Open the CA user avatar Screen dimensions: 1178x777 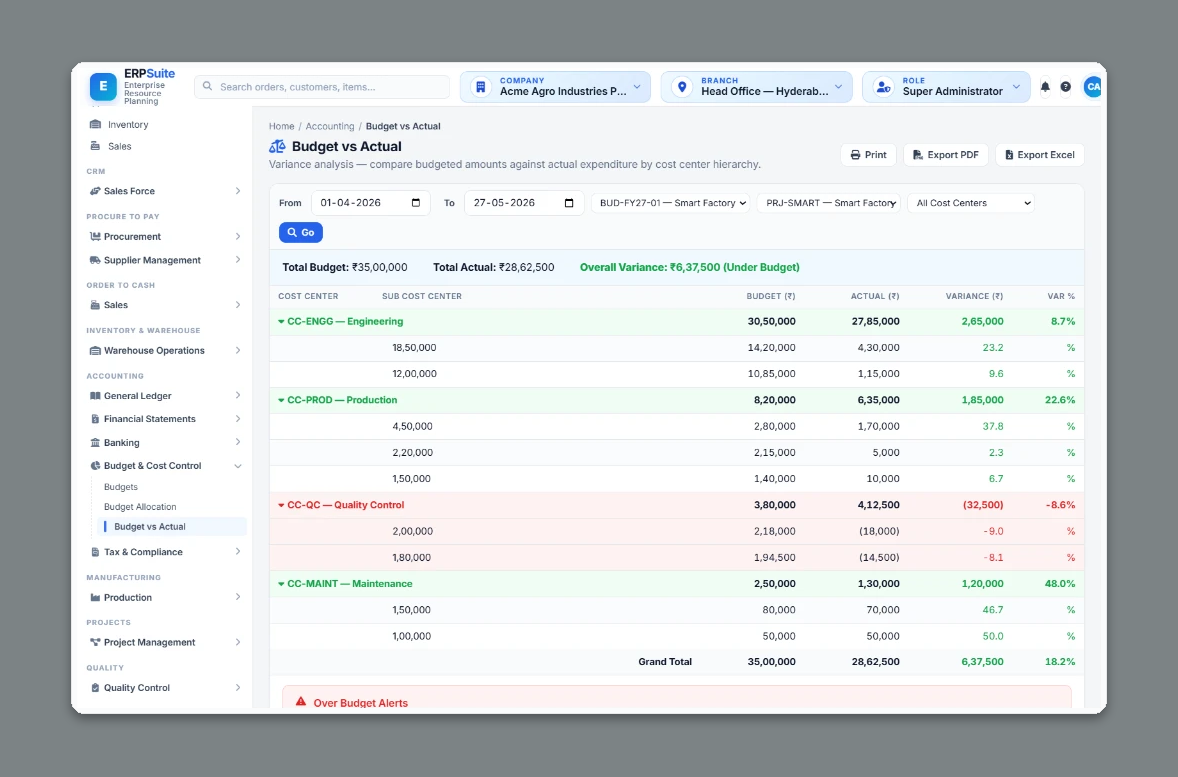tap(1092, 87)
